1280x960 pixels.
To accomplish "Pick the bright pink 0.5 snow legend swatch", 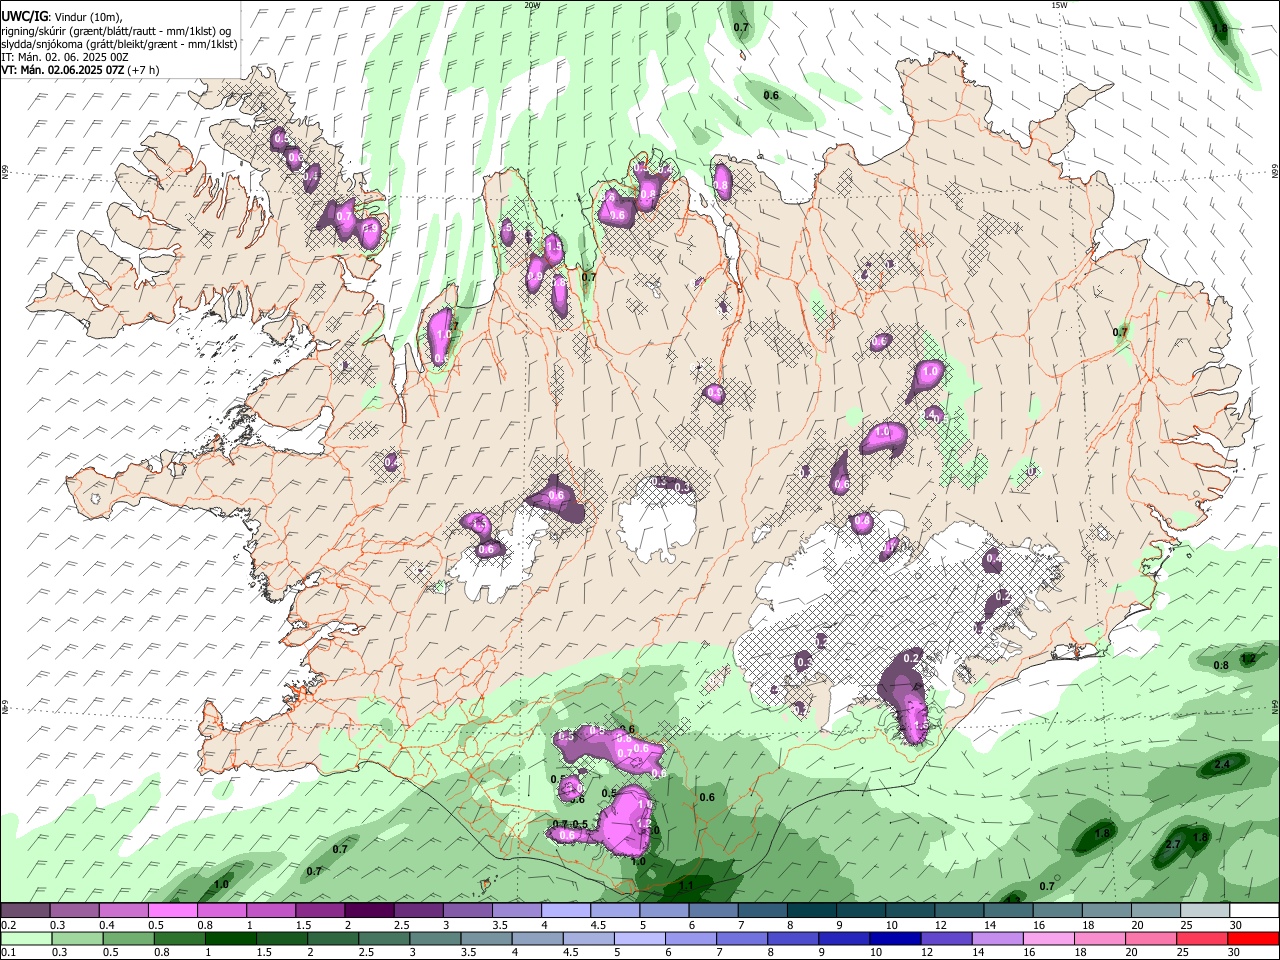I will coord(173,911).
